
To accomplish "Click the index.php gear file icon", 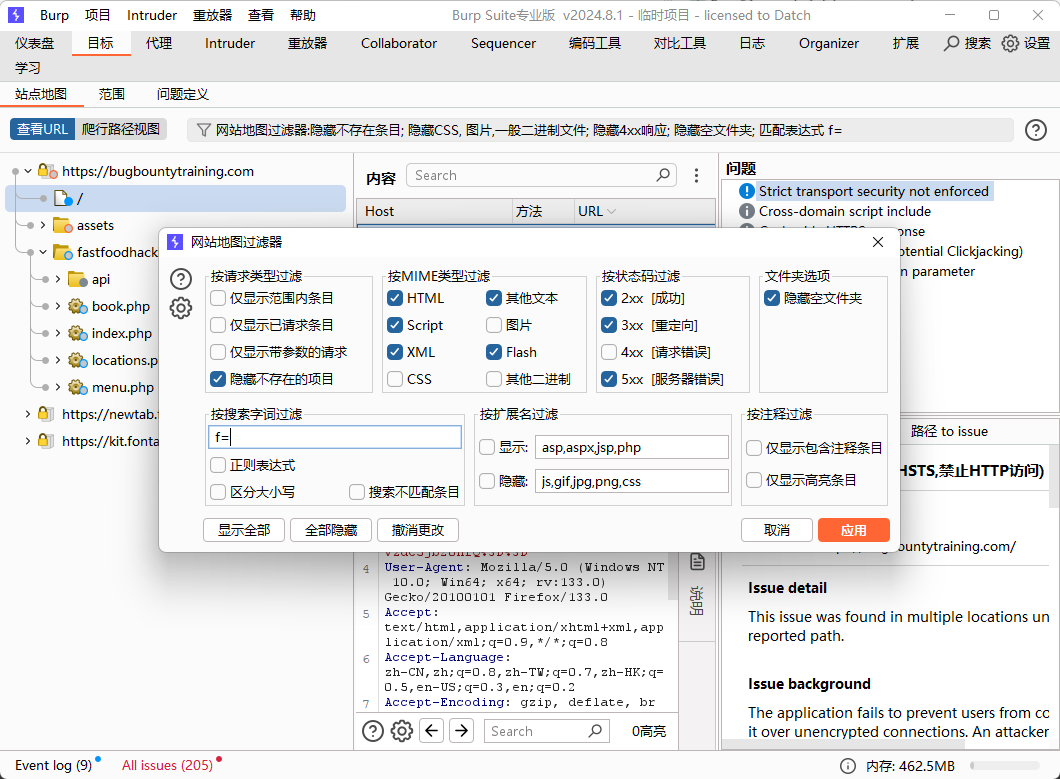I will [x=78, y=333].
